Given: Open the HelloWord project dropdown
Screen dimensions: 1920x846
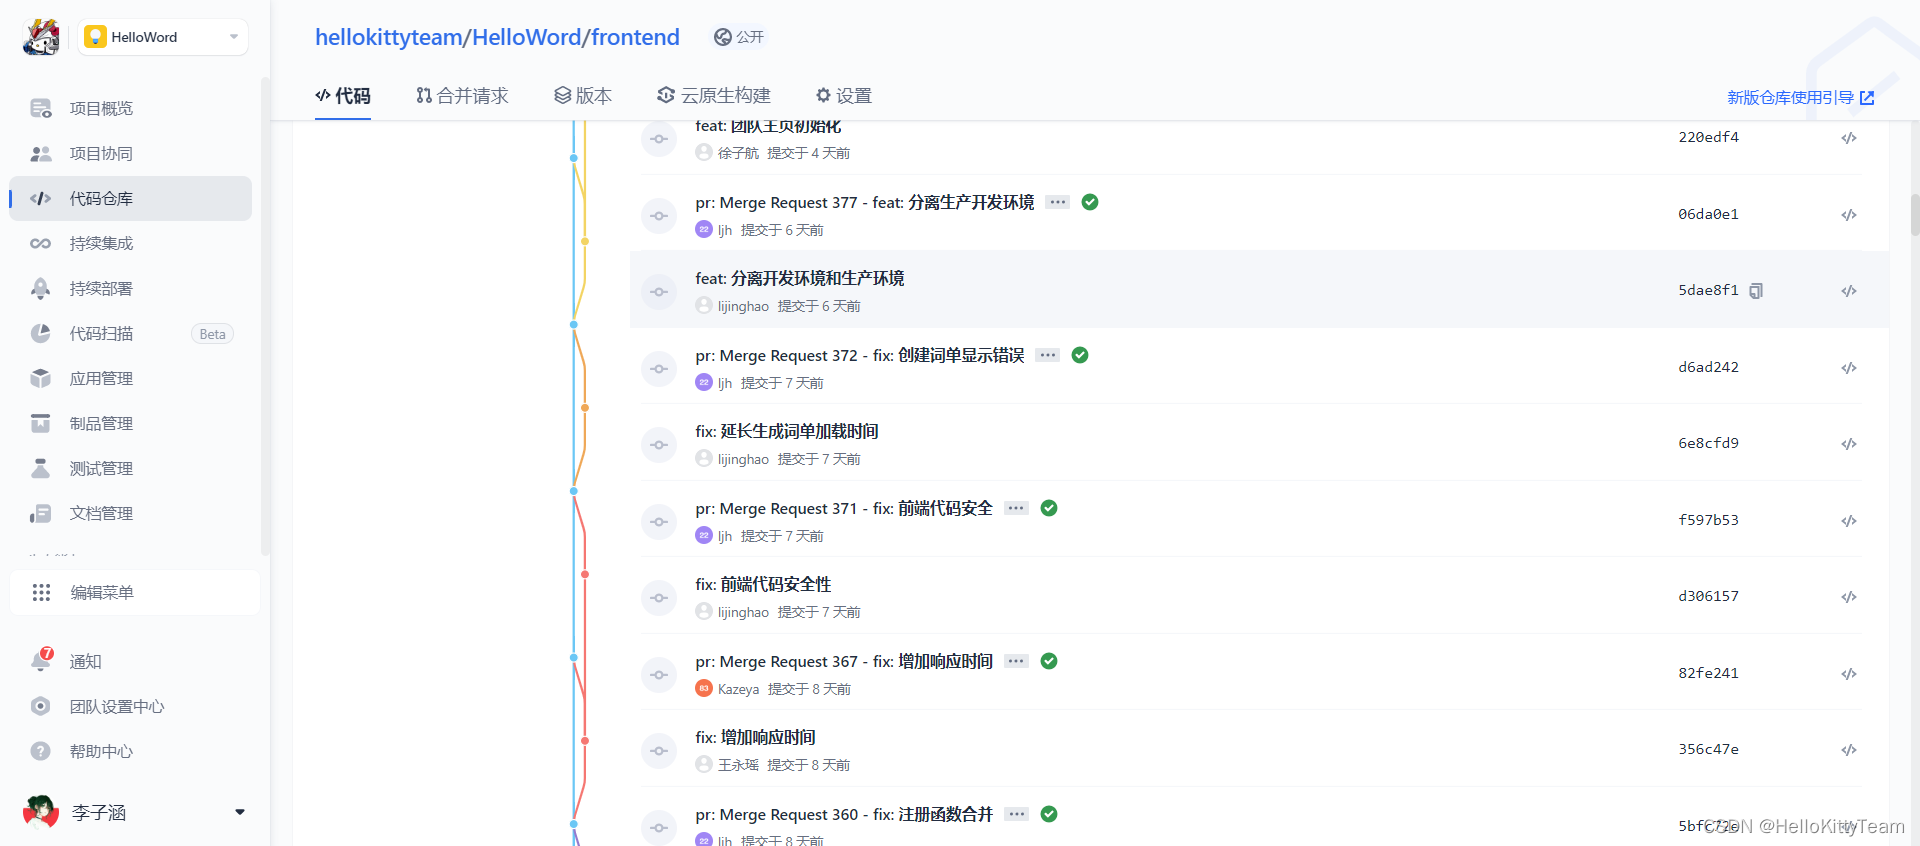Looking at the screenshot, I should tap(163, 37).
